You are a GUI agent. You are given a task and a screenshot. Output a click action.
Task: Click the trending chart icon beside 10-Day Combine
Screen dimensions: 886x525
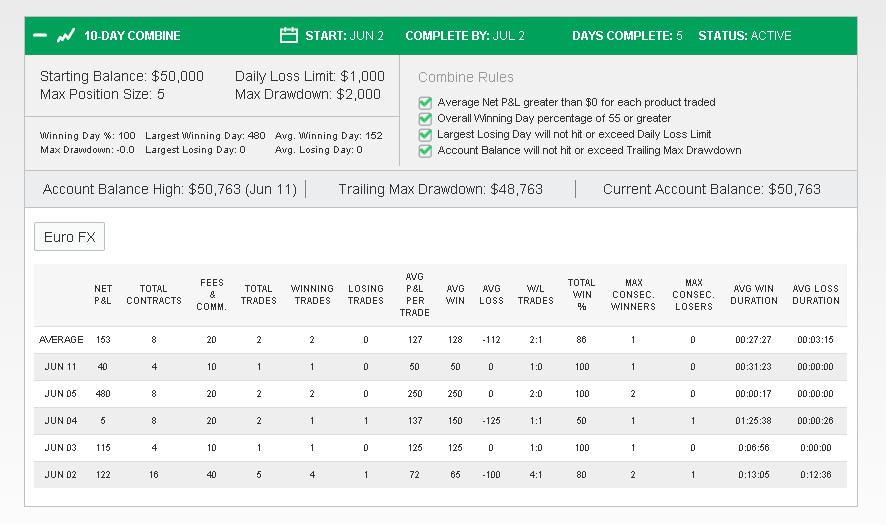pos(66,36)
